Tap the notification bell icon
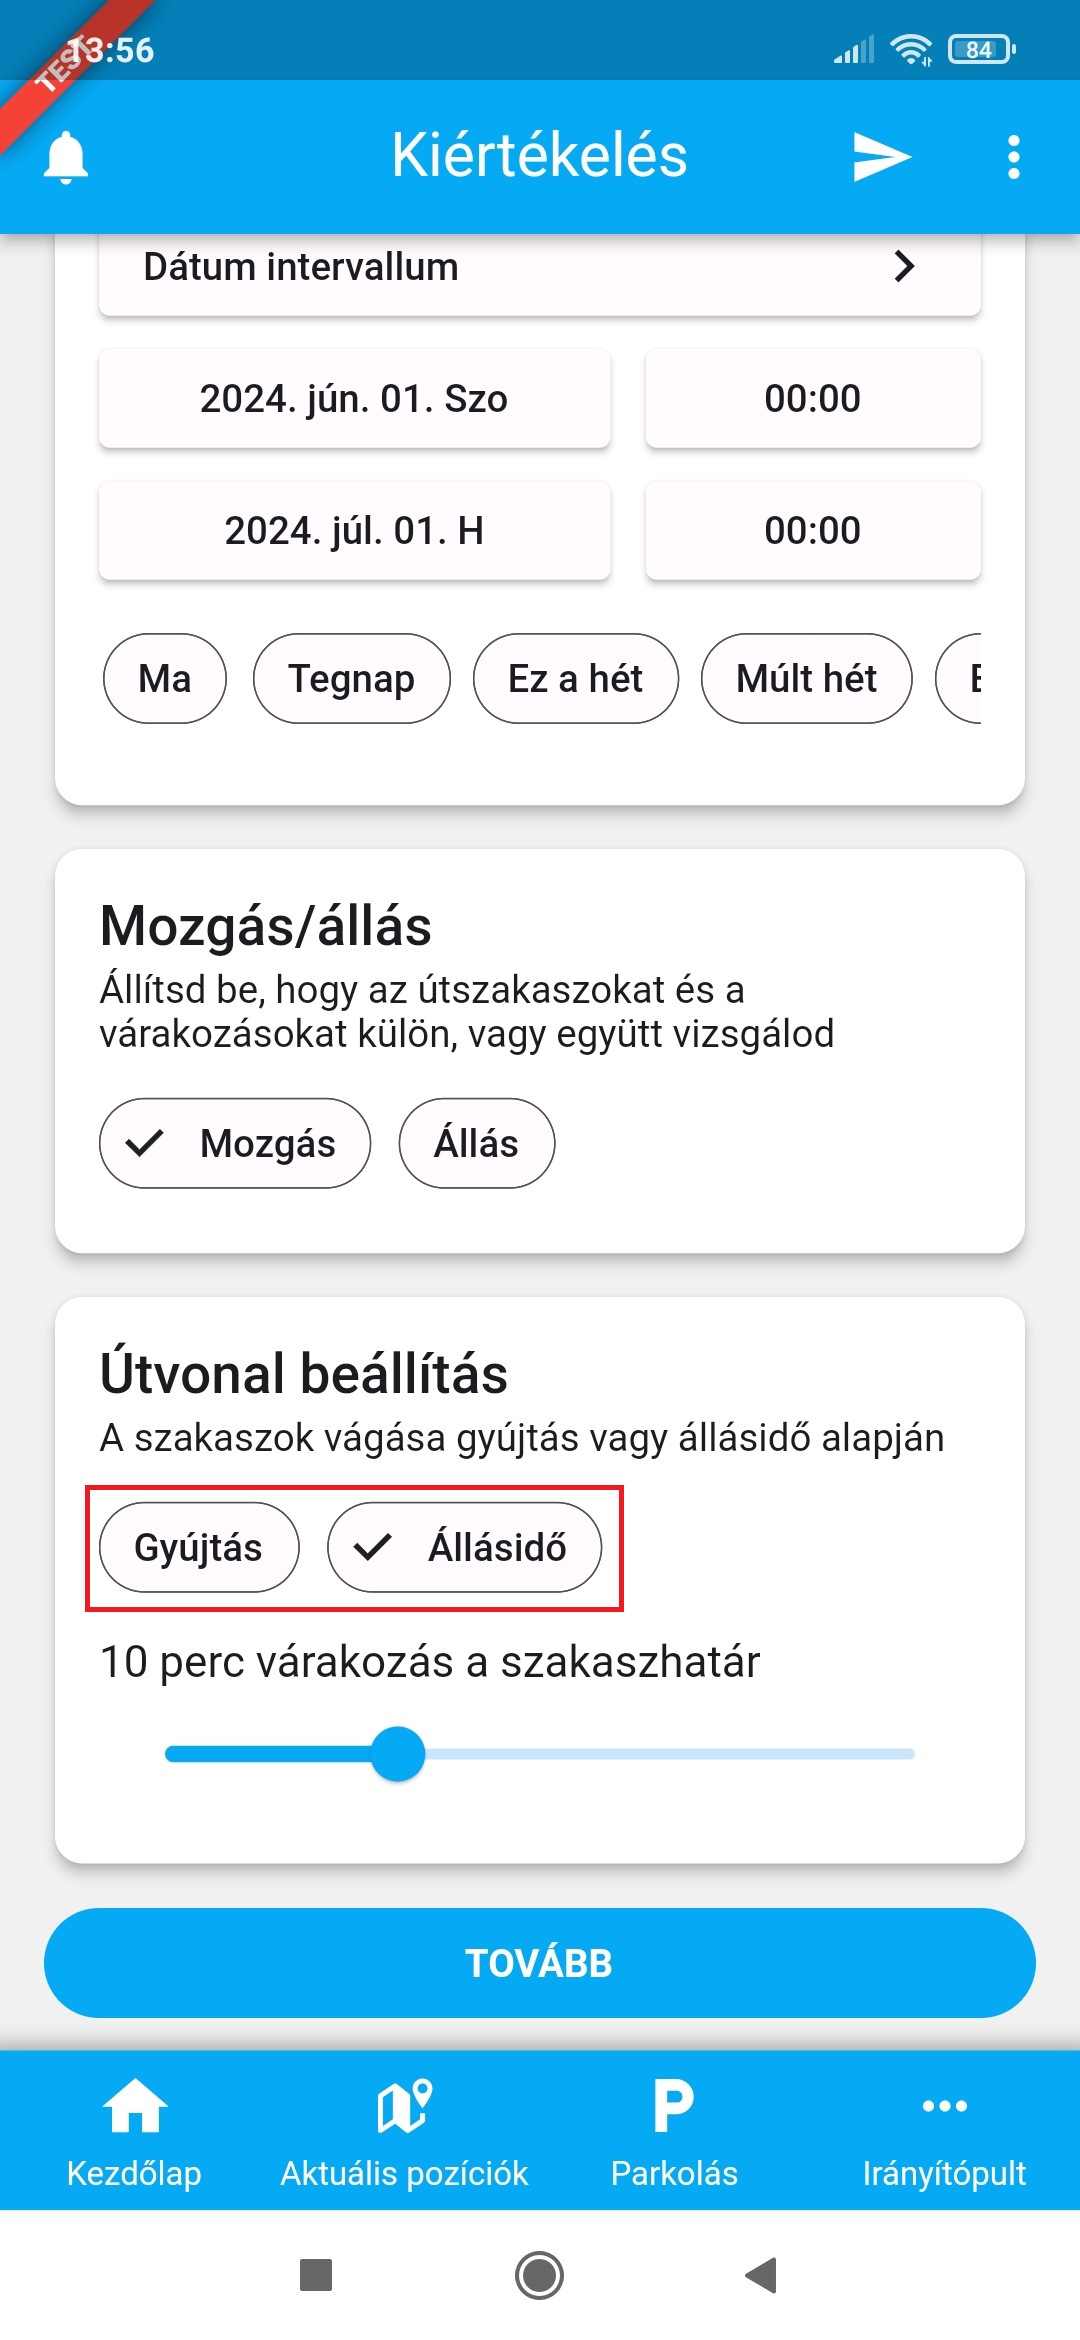This screenshot has width=1080, height=2340. point(66,157)
